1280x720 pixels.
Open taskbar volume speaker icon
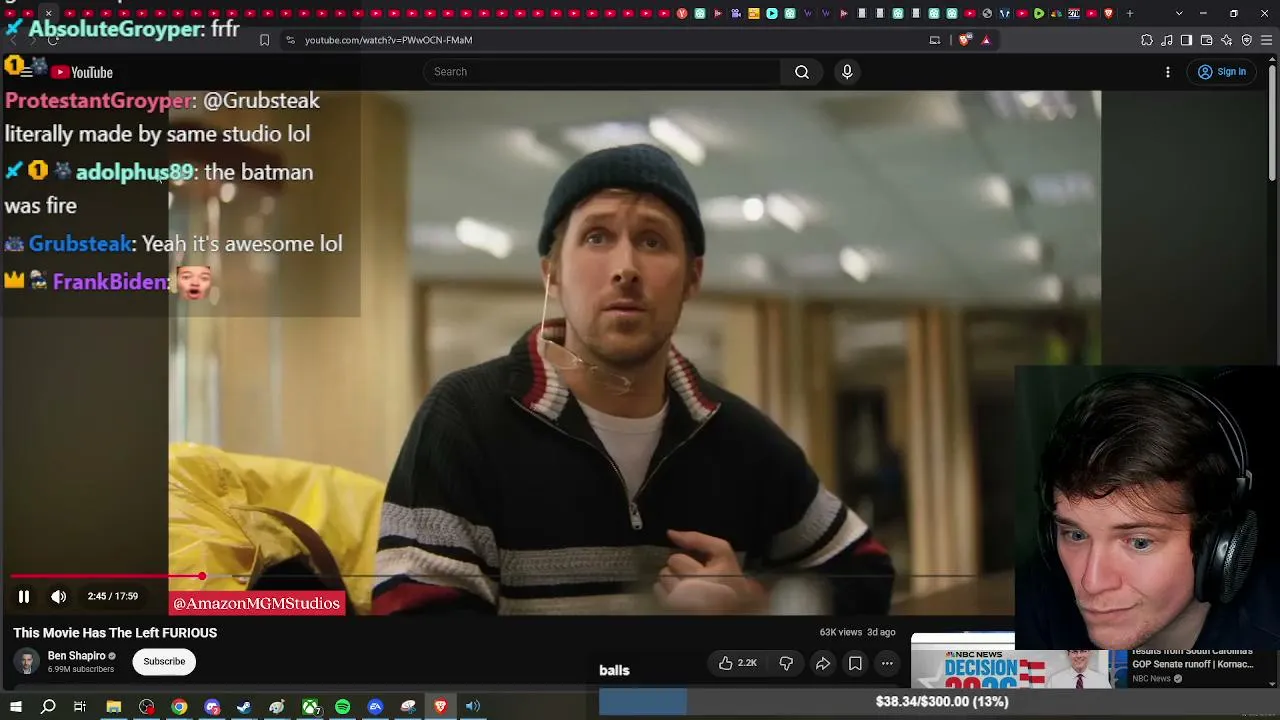point(473,707)
